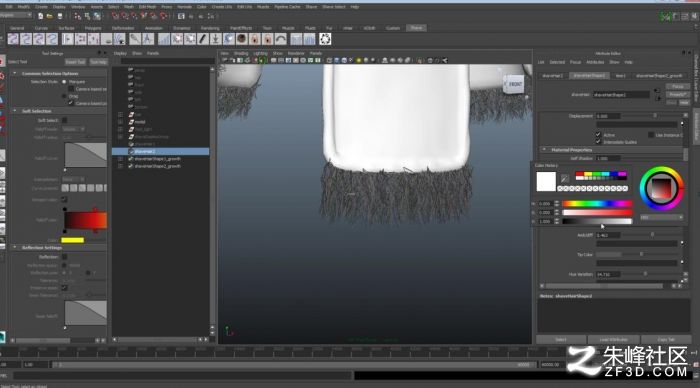Viewport: 700px width, 388px height.
Task: Toggle the Reflection checkbox in Reflection Settings
Action: [x=64, y=257]
